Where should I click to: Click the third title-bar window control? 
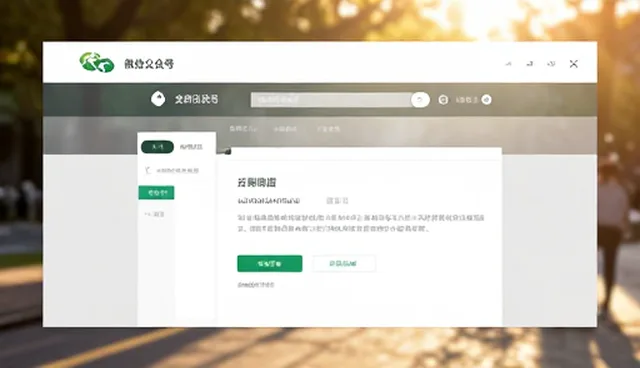(551, 64)
